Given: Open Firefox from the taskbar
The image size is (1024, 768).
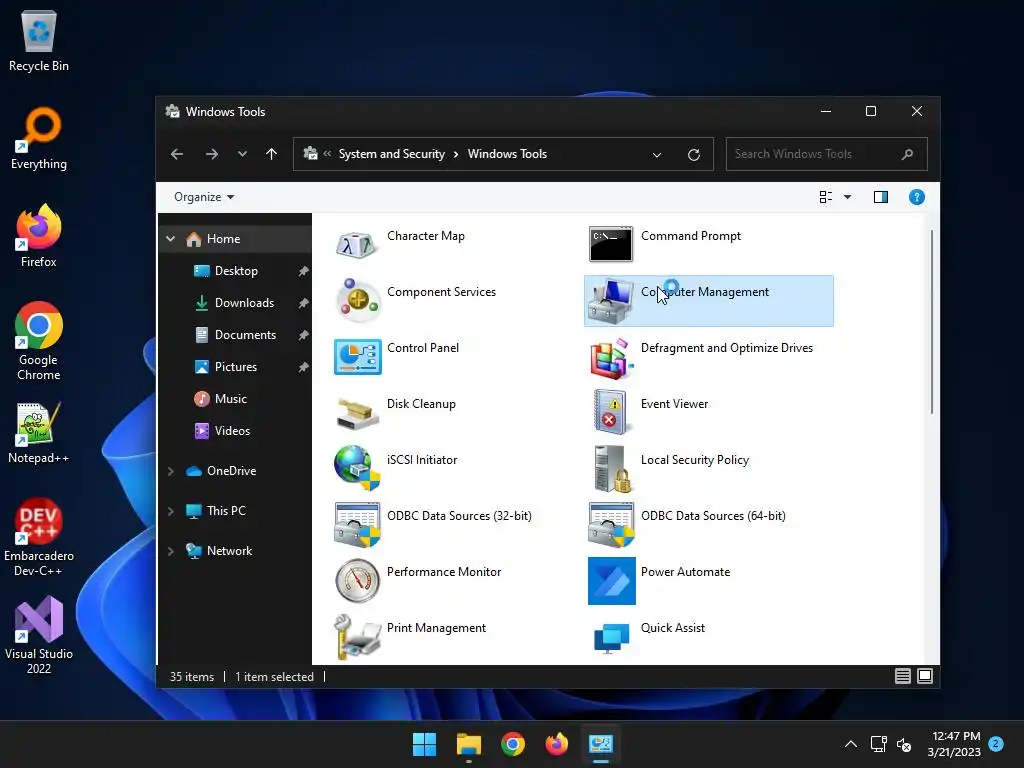Looking at the screenshot, I should pyautogui.click(x=556, y=744).
